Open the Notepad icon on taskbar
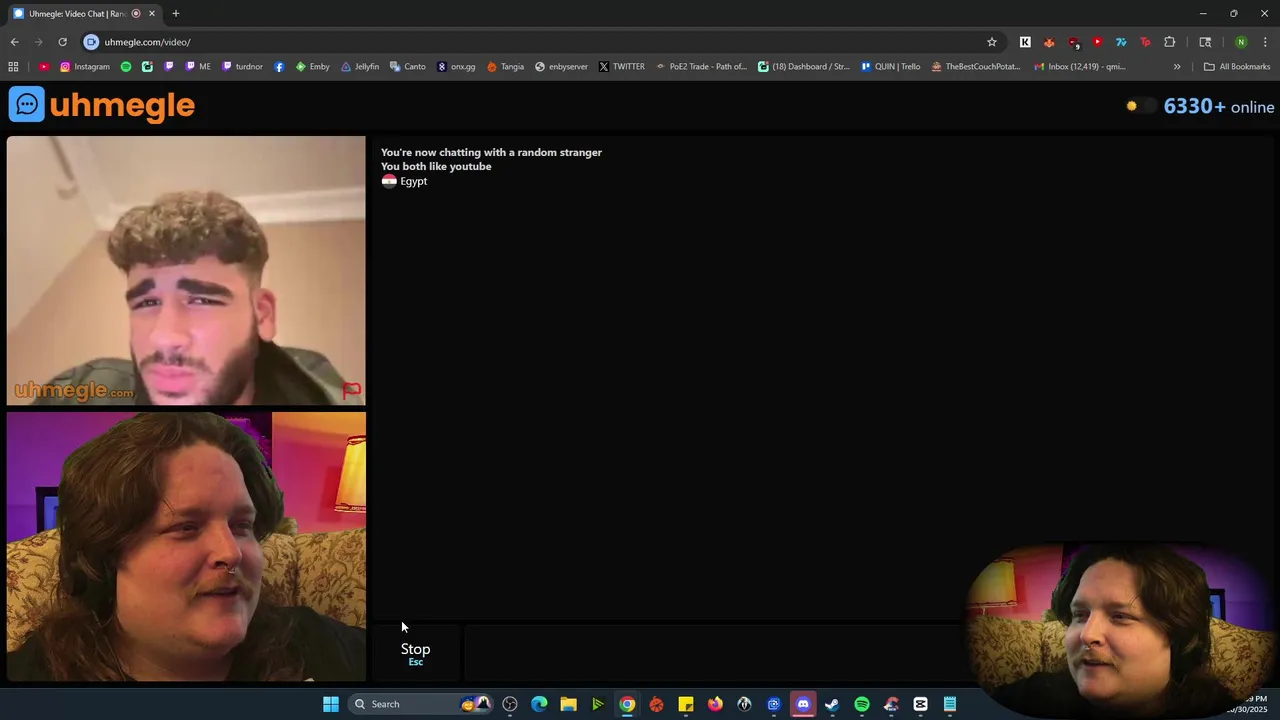 pos(950,704)
